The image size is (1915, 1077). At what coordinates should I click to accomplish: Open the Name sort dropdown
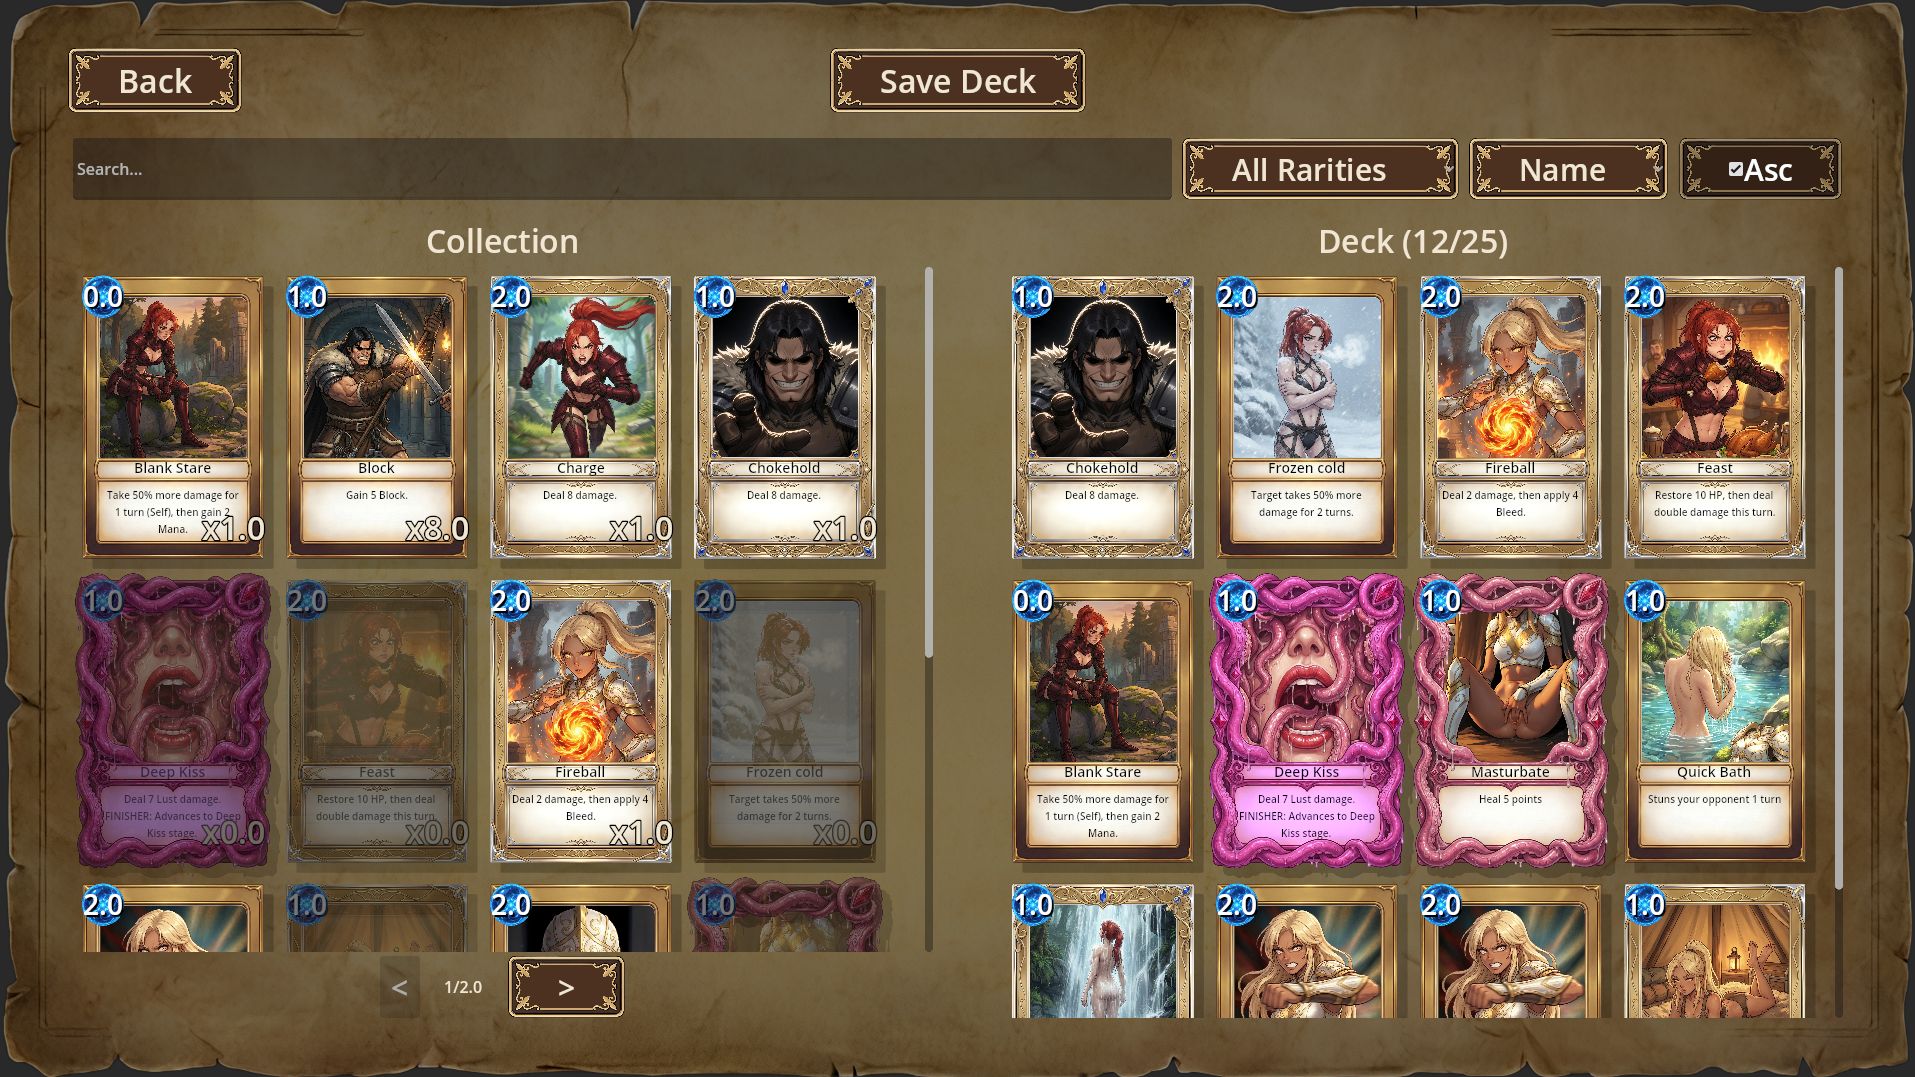click(1567, 169)
